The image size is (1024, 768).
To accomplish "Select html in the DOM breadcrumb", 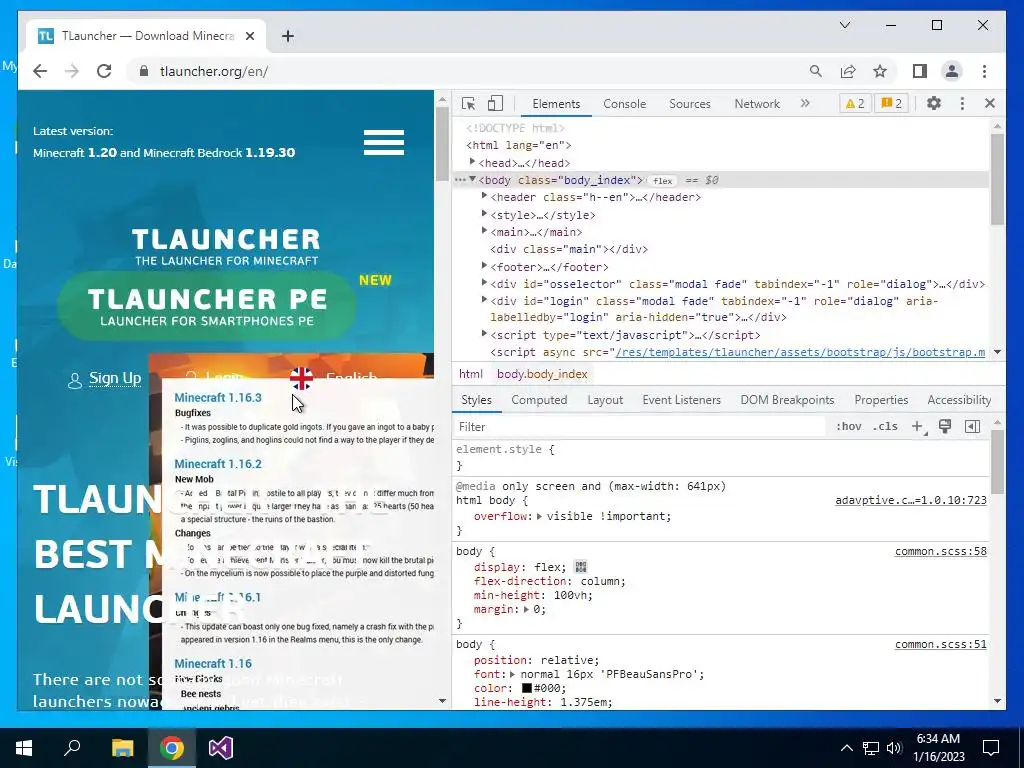I will (x=470, y=374).
